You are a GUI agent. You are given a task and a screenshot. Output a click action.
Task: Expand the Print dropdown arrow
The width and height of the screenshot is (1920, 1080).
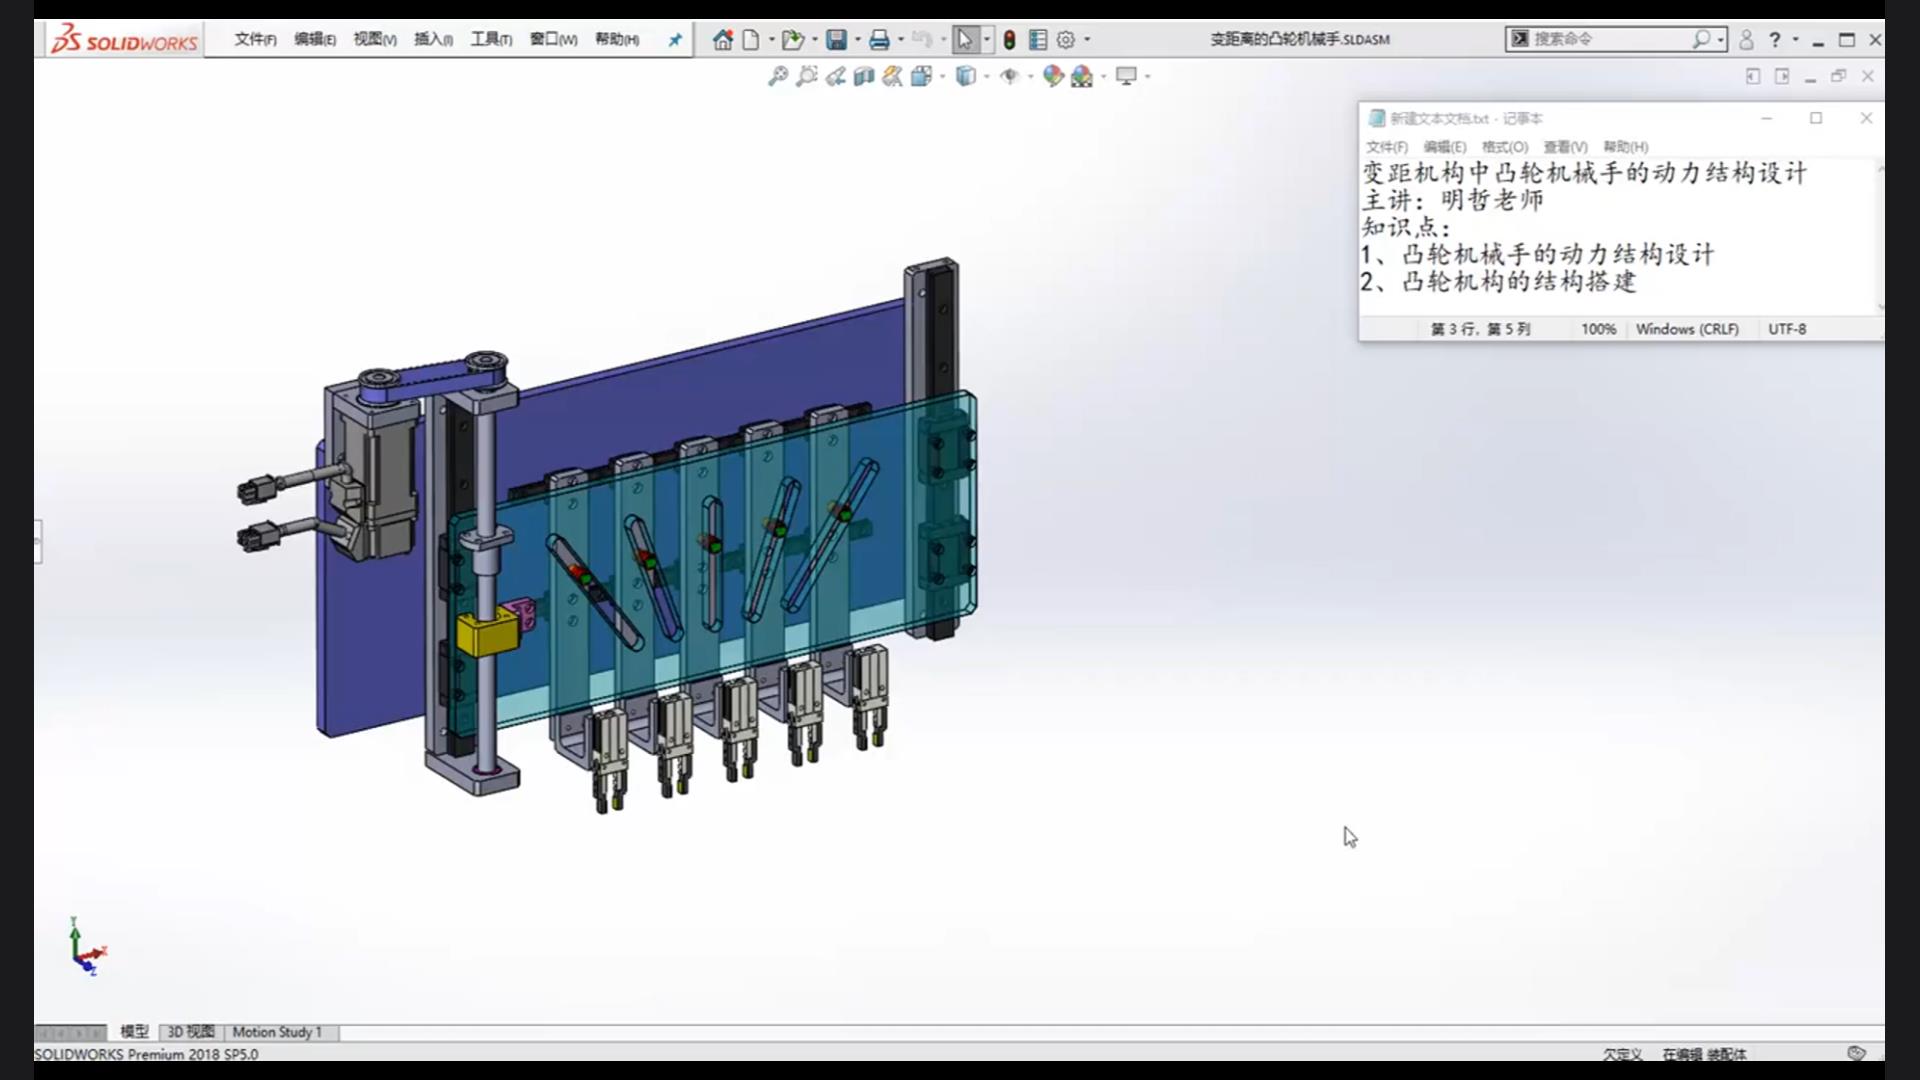(x=901, y=40)
